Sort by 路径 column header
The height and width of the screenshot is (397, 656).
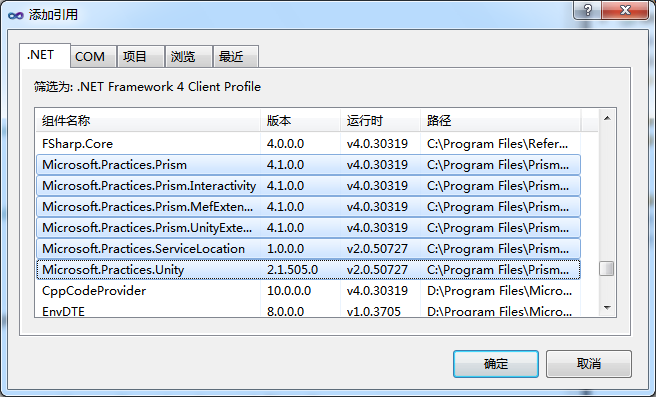500,121
